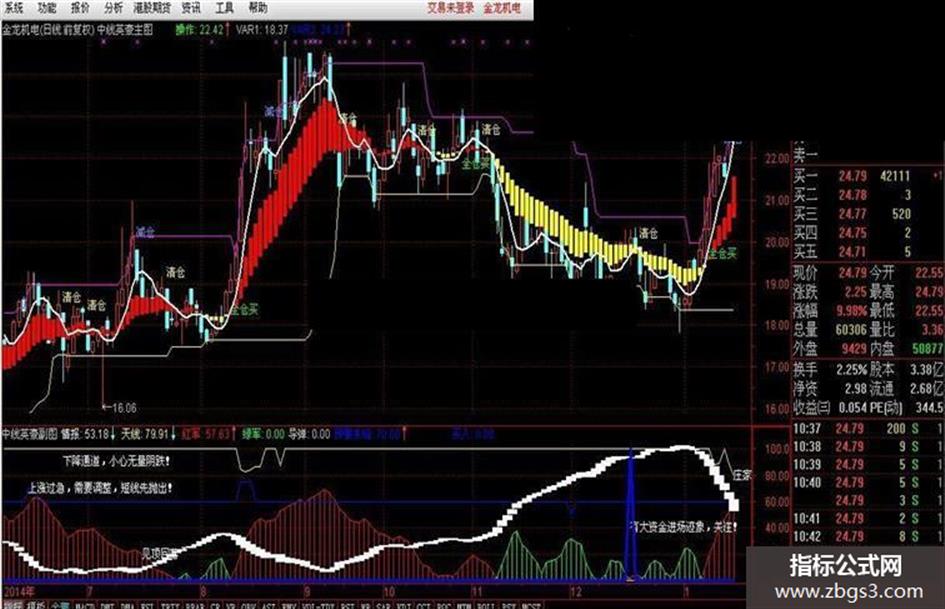Click the 10:41 trade tick row
The width and height of the screenshot is (945, 609).
pos(868,519)
